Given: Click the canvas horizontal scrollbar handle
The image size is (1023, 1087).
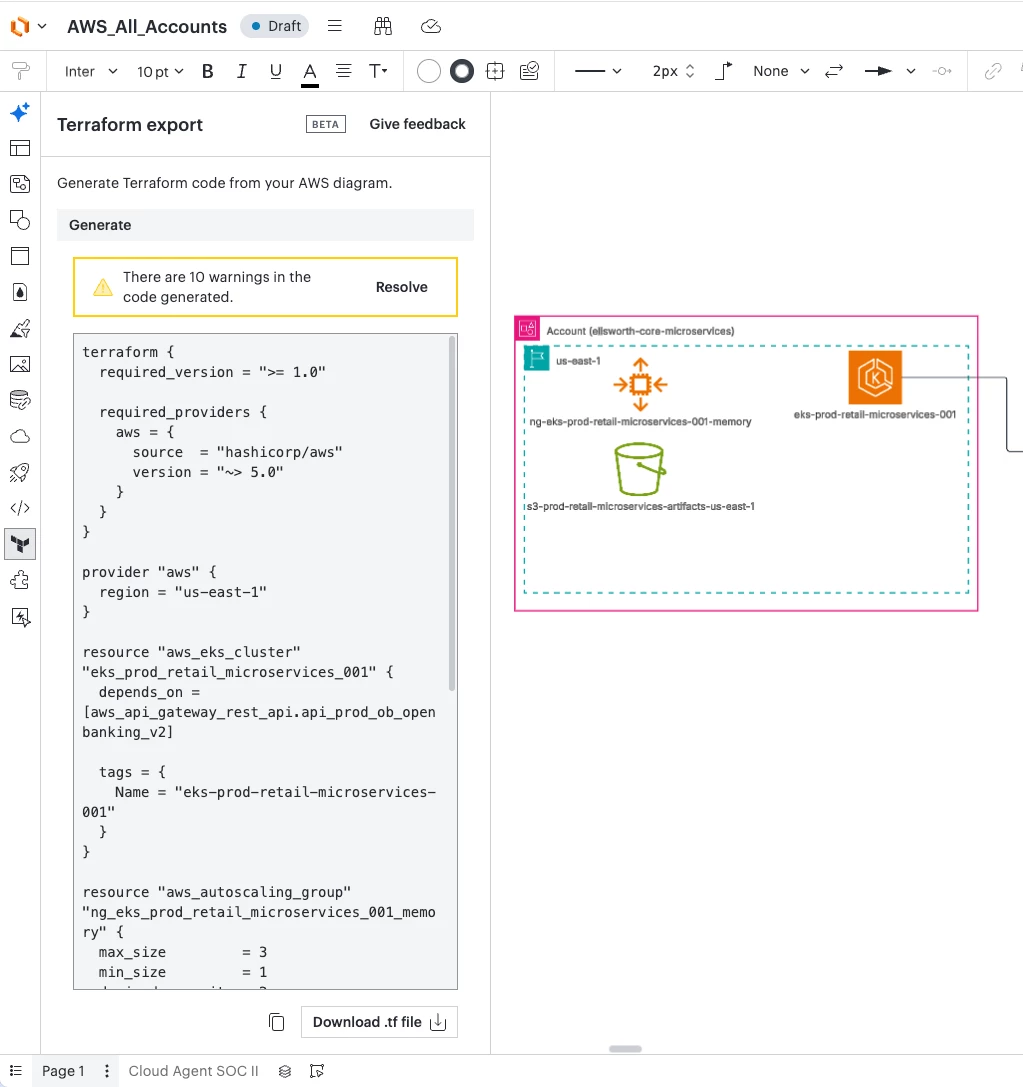Looking at the screenshot, I should tap(625, 1049).
